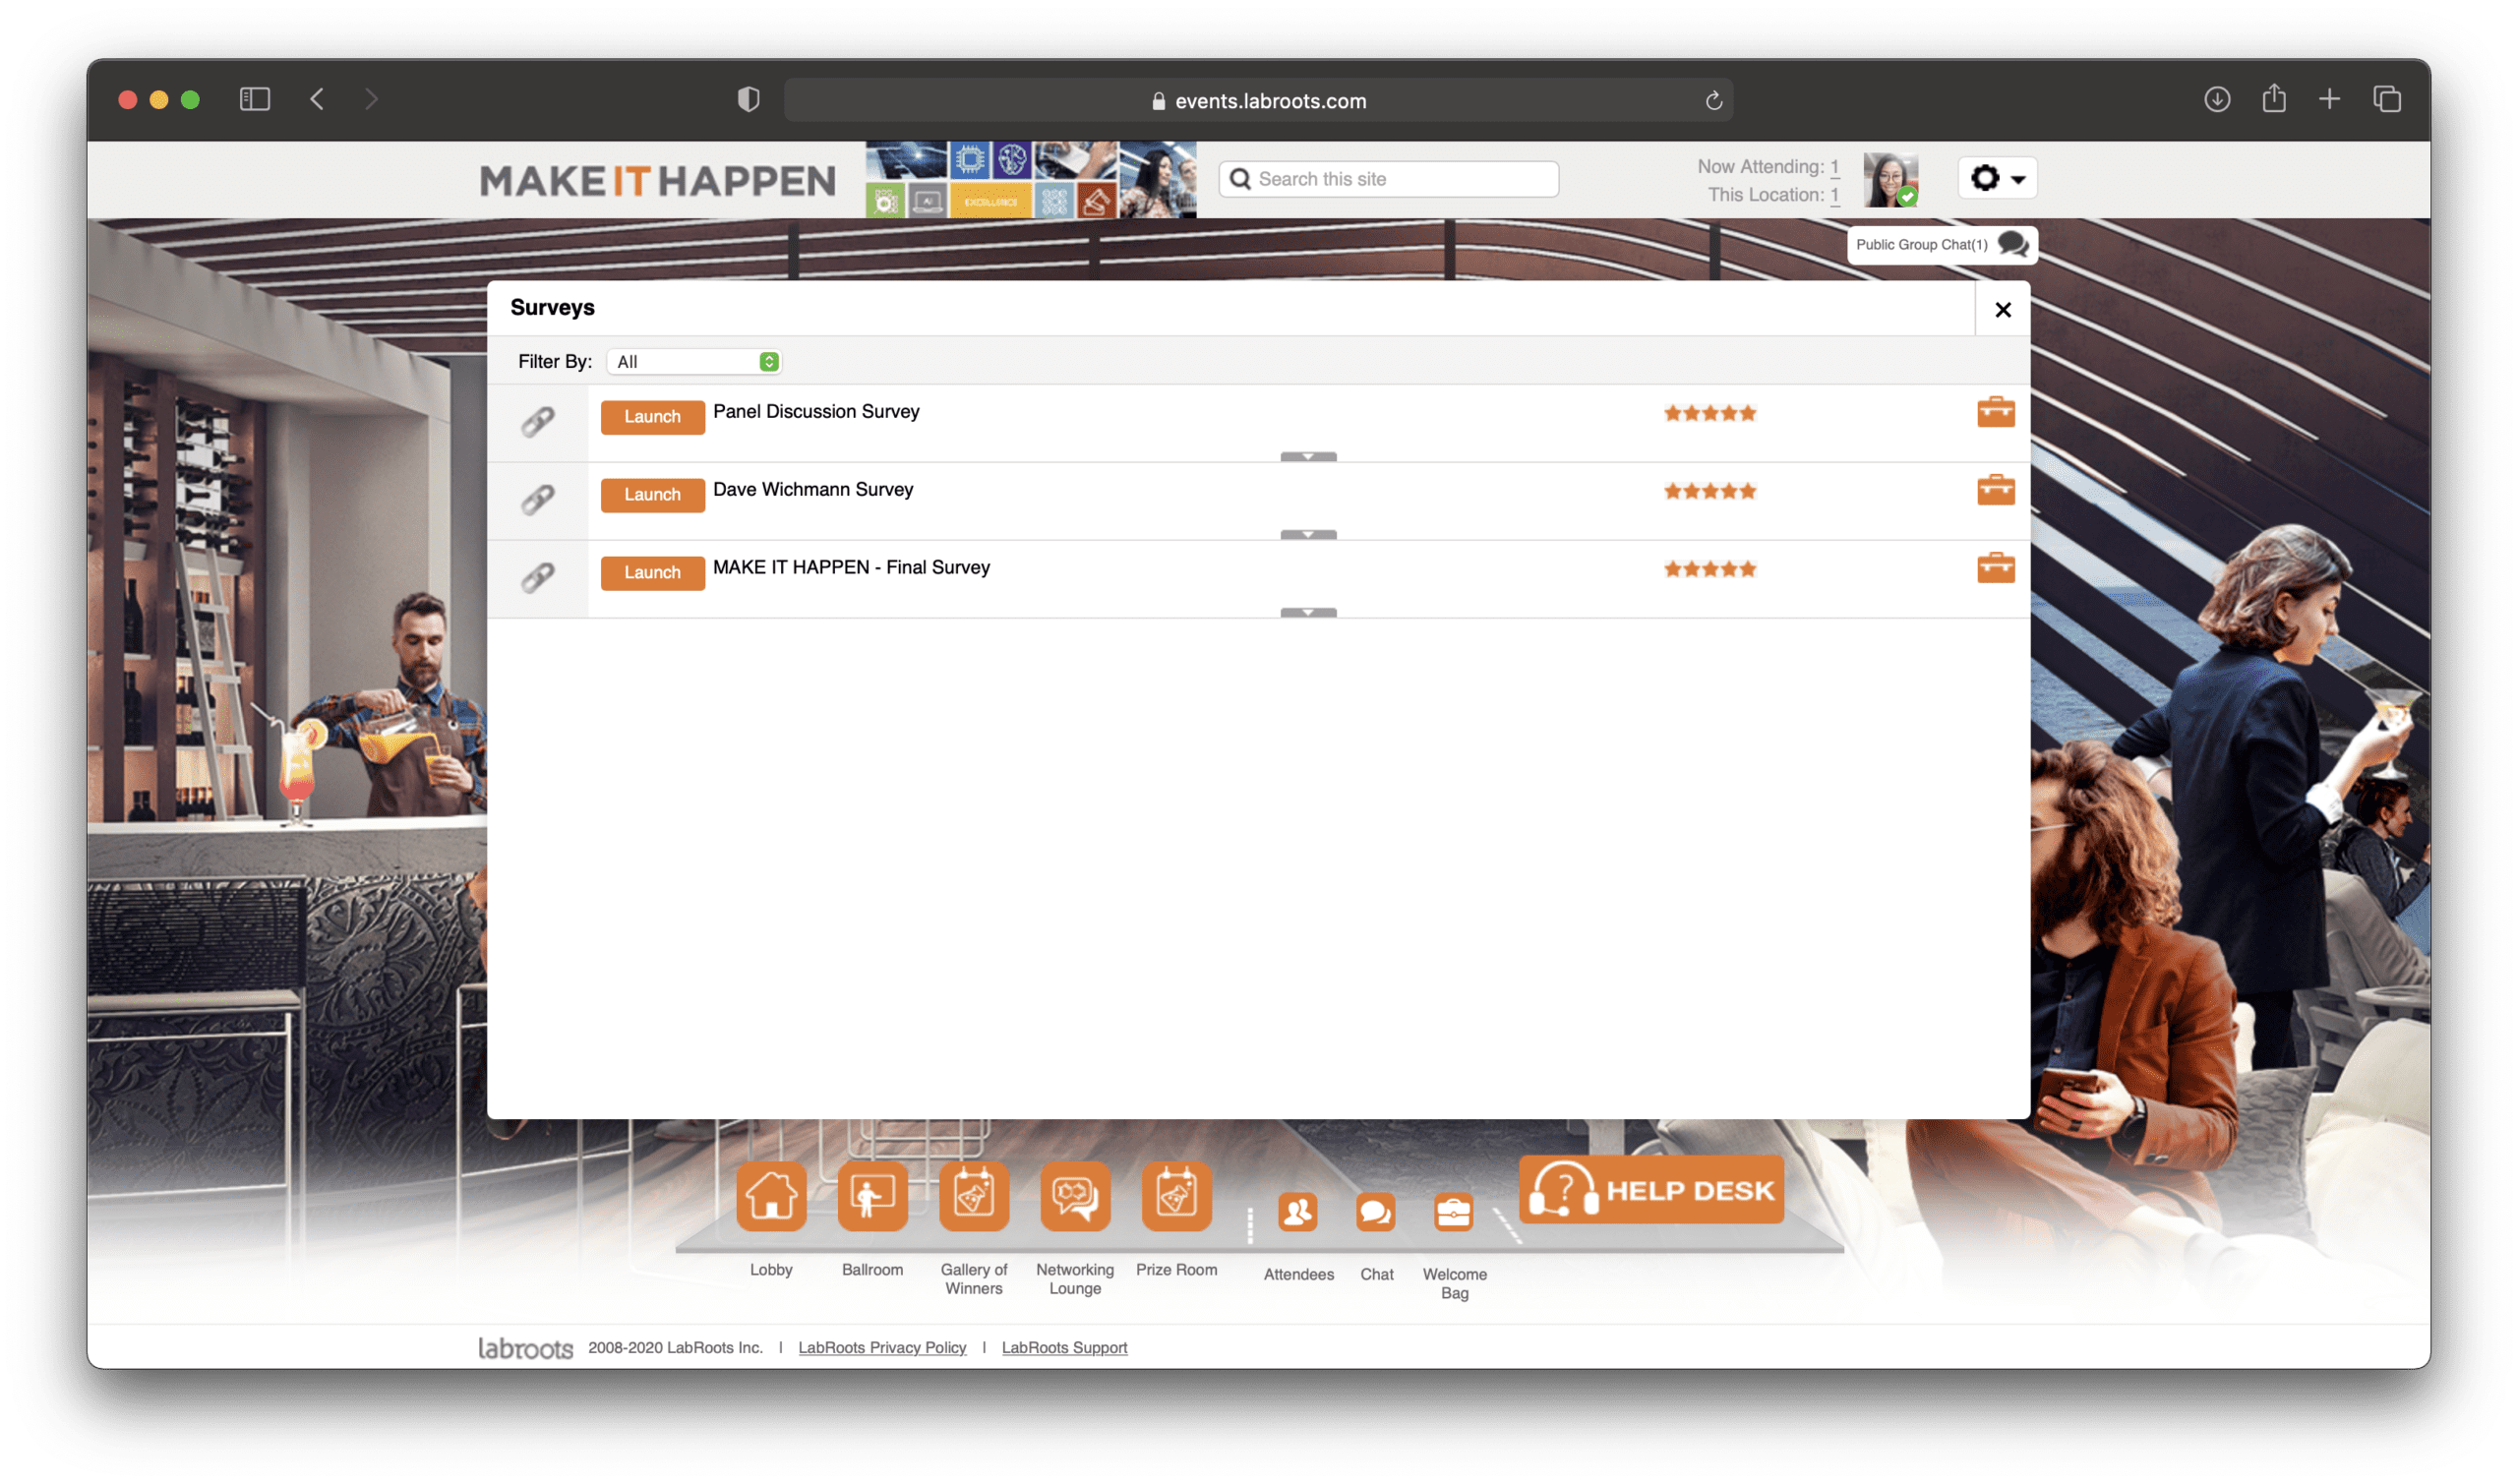This screenshot has width=2518, height=1484.
Task: Open LabRoots Support link
Action: click(1064, 1348)
